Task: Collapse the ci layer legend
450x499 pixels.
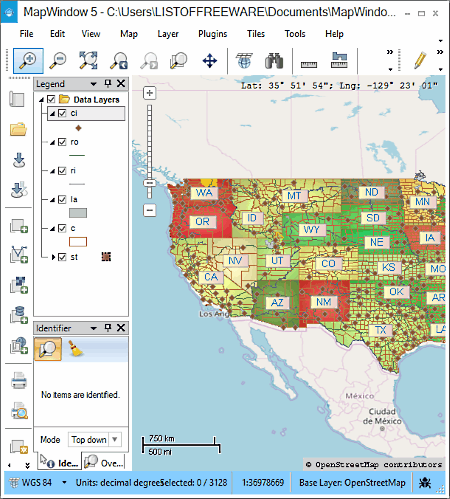Action: pos(53,114)
